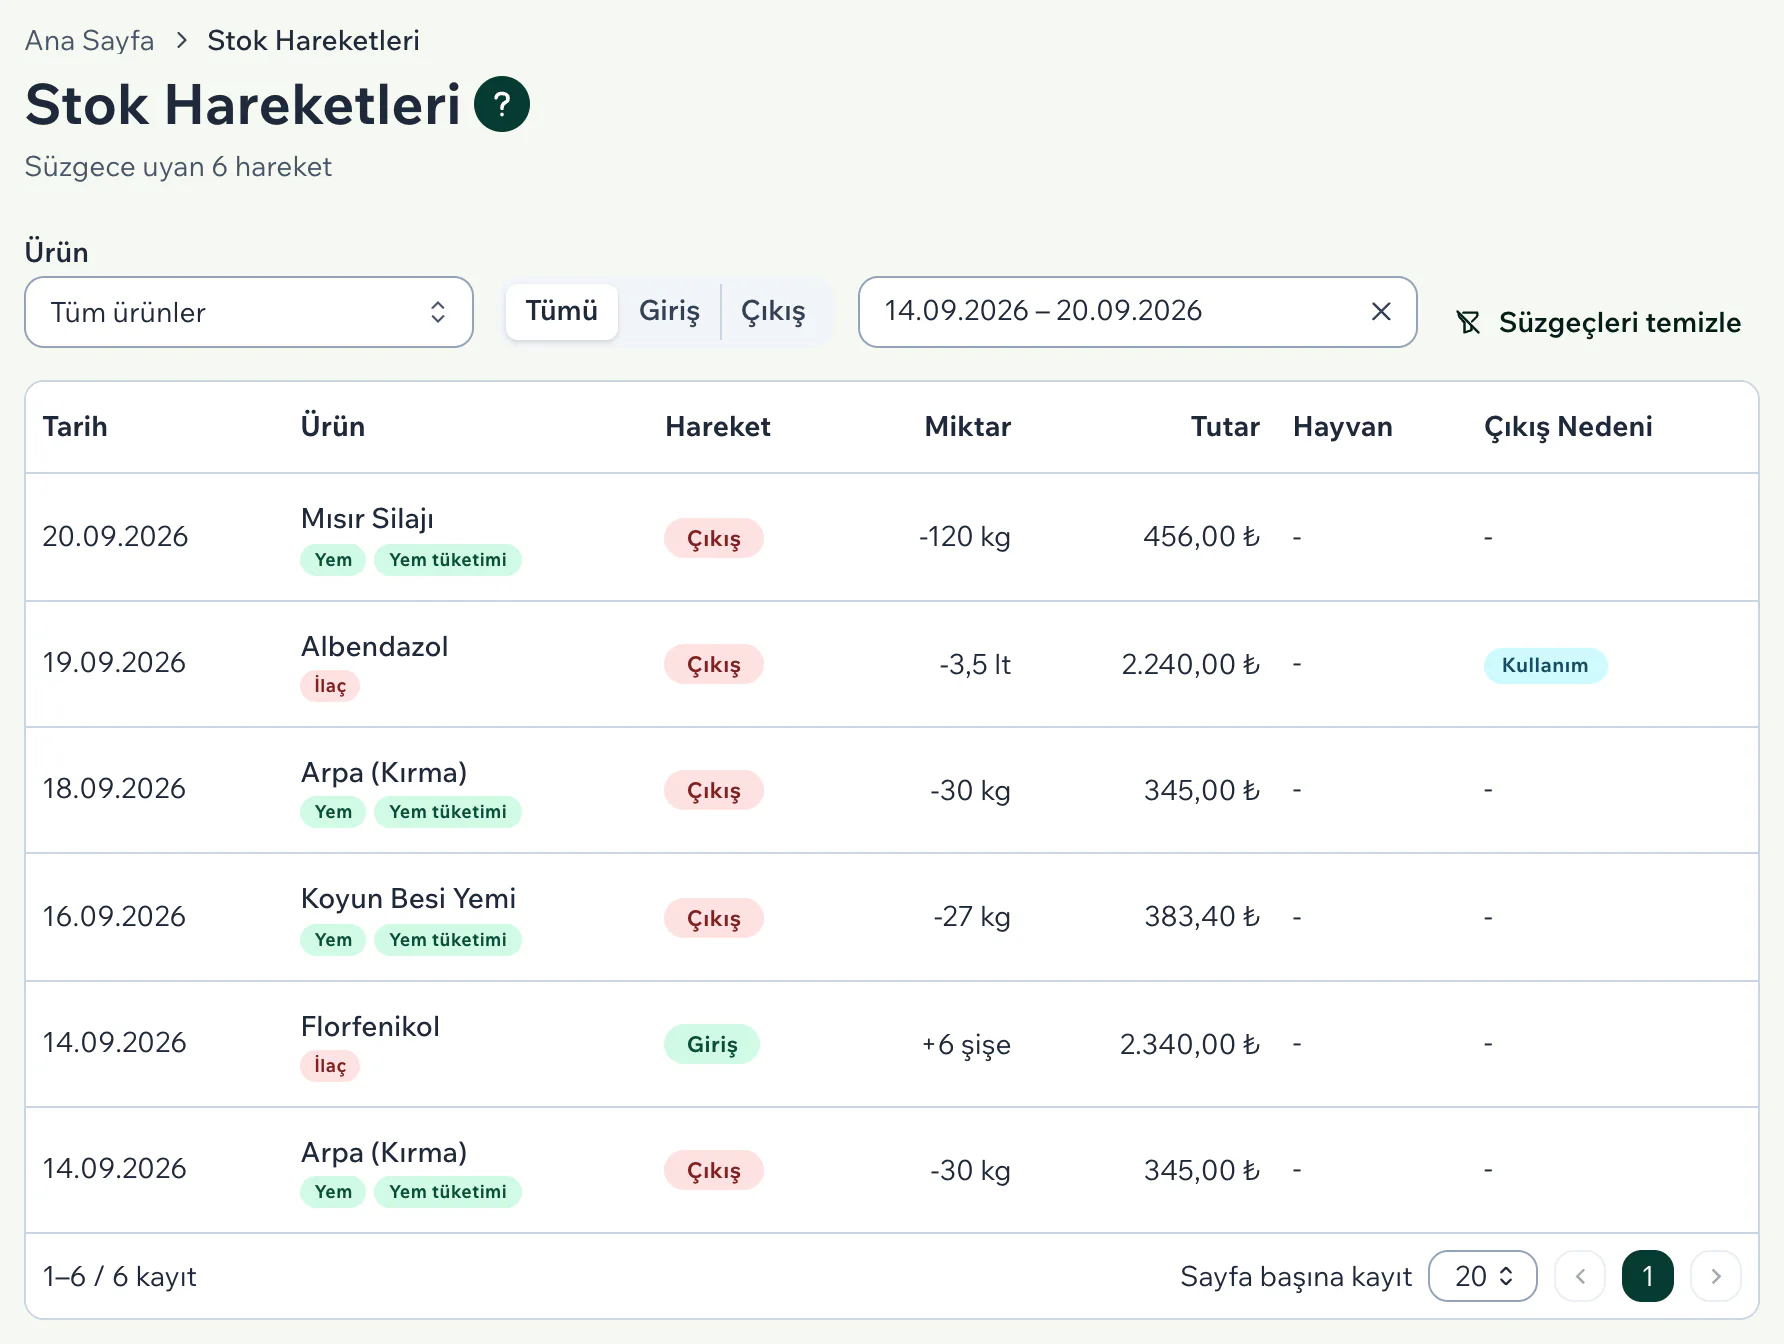This screenshot has height=1344, width=1784.
Task: Click the İlaç tag under Albendazol
Action: [330, 686]
